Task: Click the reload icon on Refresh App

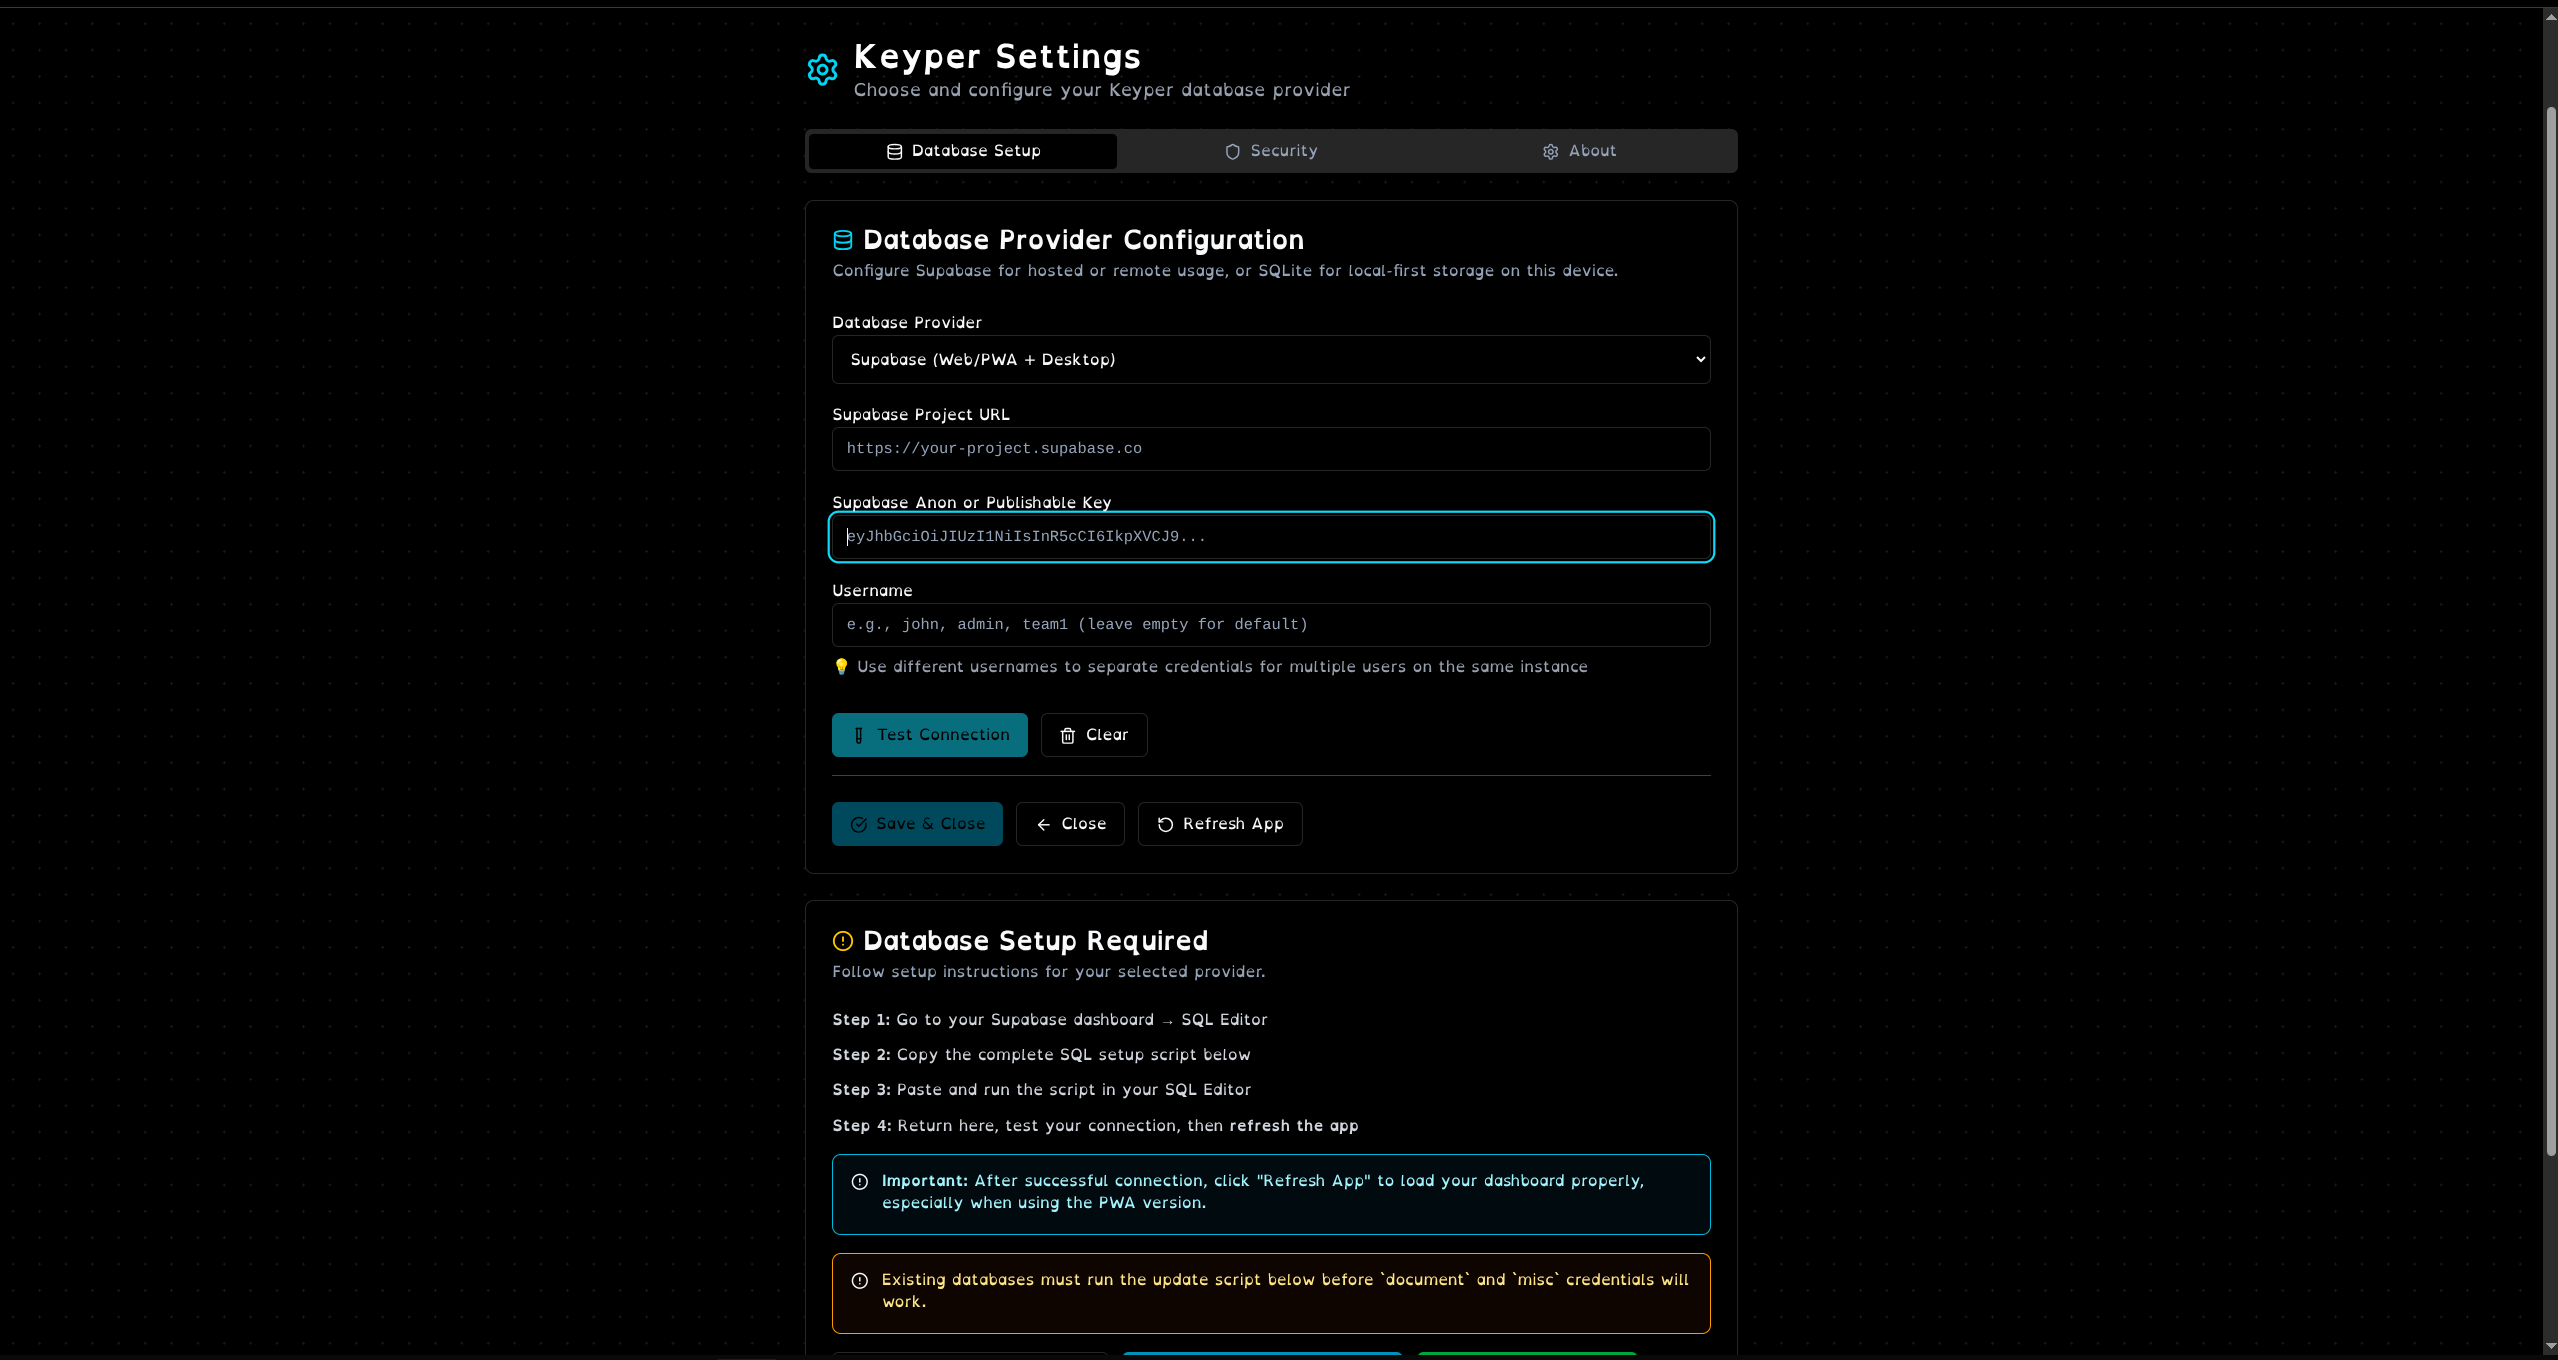Action: 1165,824
